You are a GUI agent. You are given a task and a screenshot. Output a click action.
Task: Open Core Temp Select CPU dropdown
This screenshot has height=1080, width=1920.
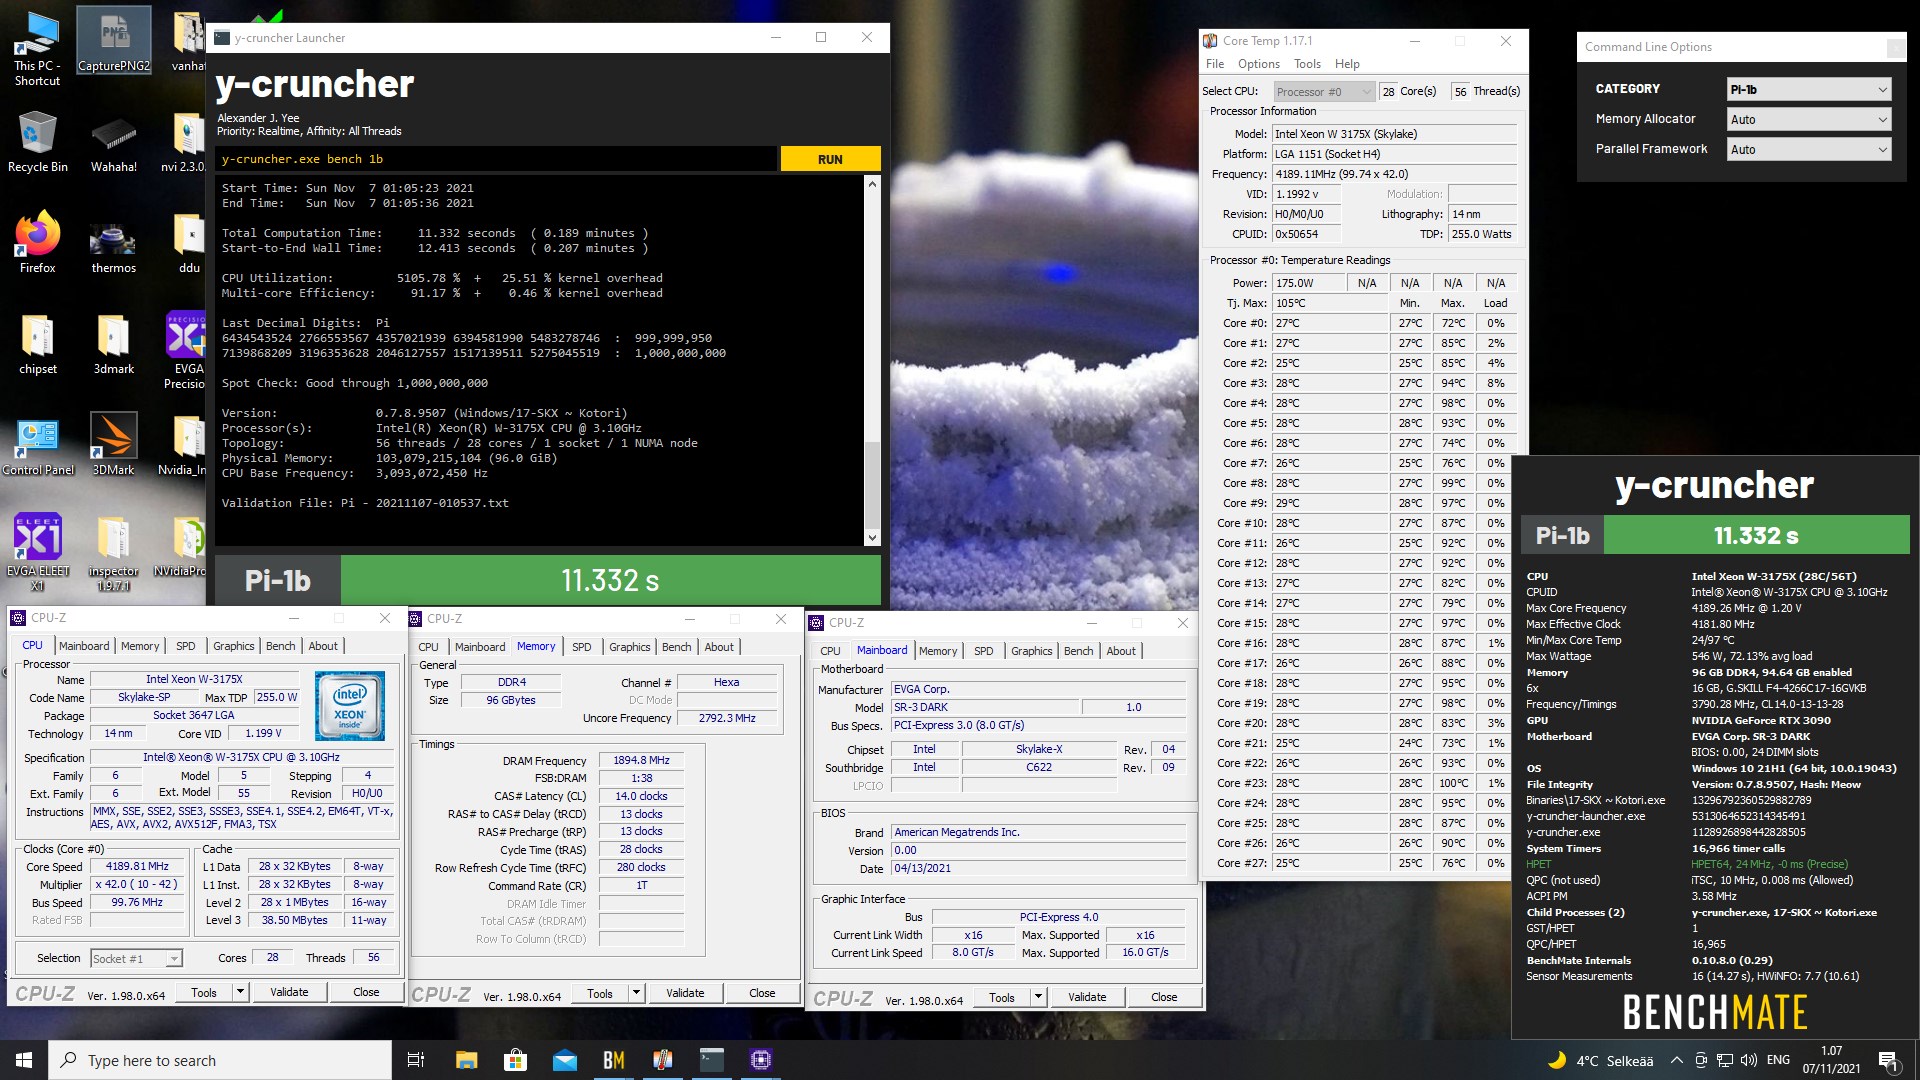[x=1323, y=91]
